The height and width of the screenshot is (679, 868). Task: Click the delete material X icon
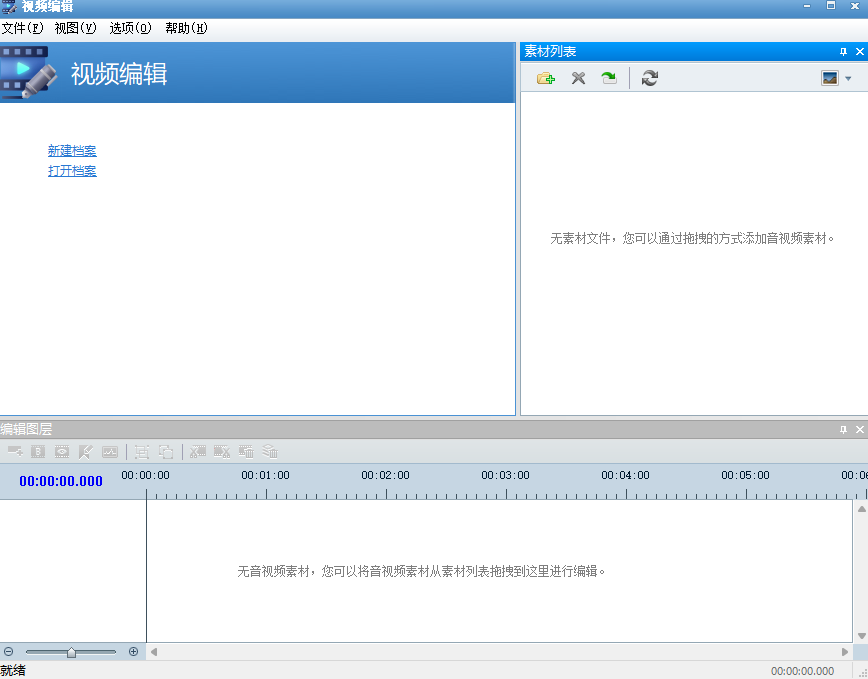pyautogui.click(x=578, y=78)
